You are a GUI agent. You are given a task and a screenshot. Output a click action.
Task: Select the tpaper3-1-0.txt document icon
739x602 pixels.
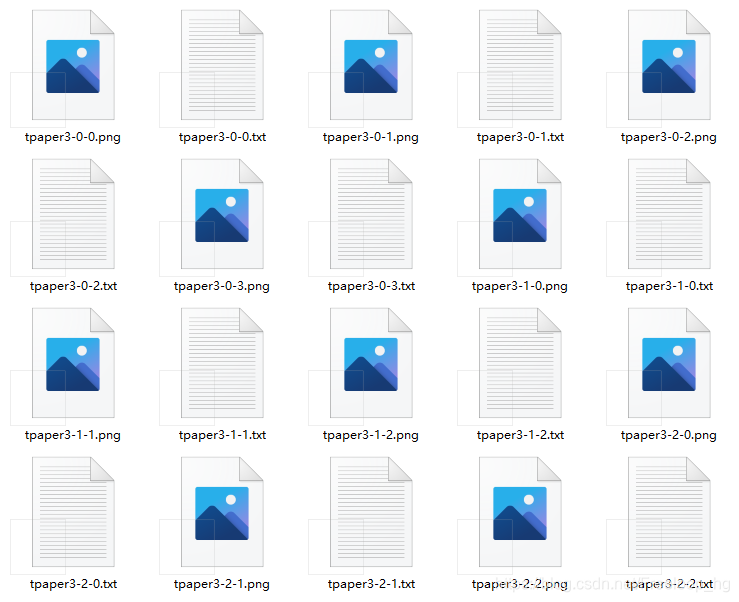coord(669,214)
